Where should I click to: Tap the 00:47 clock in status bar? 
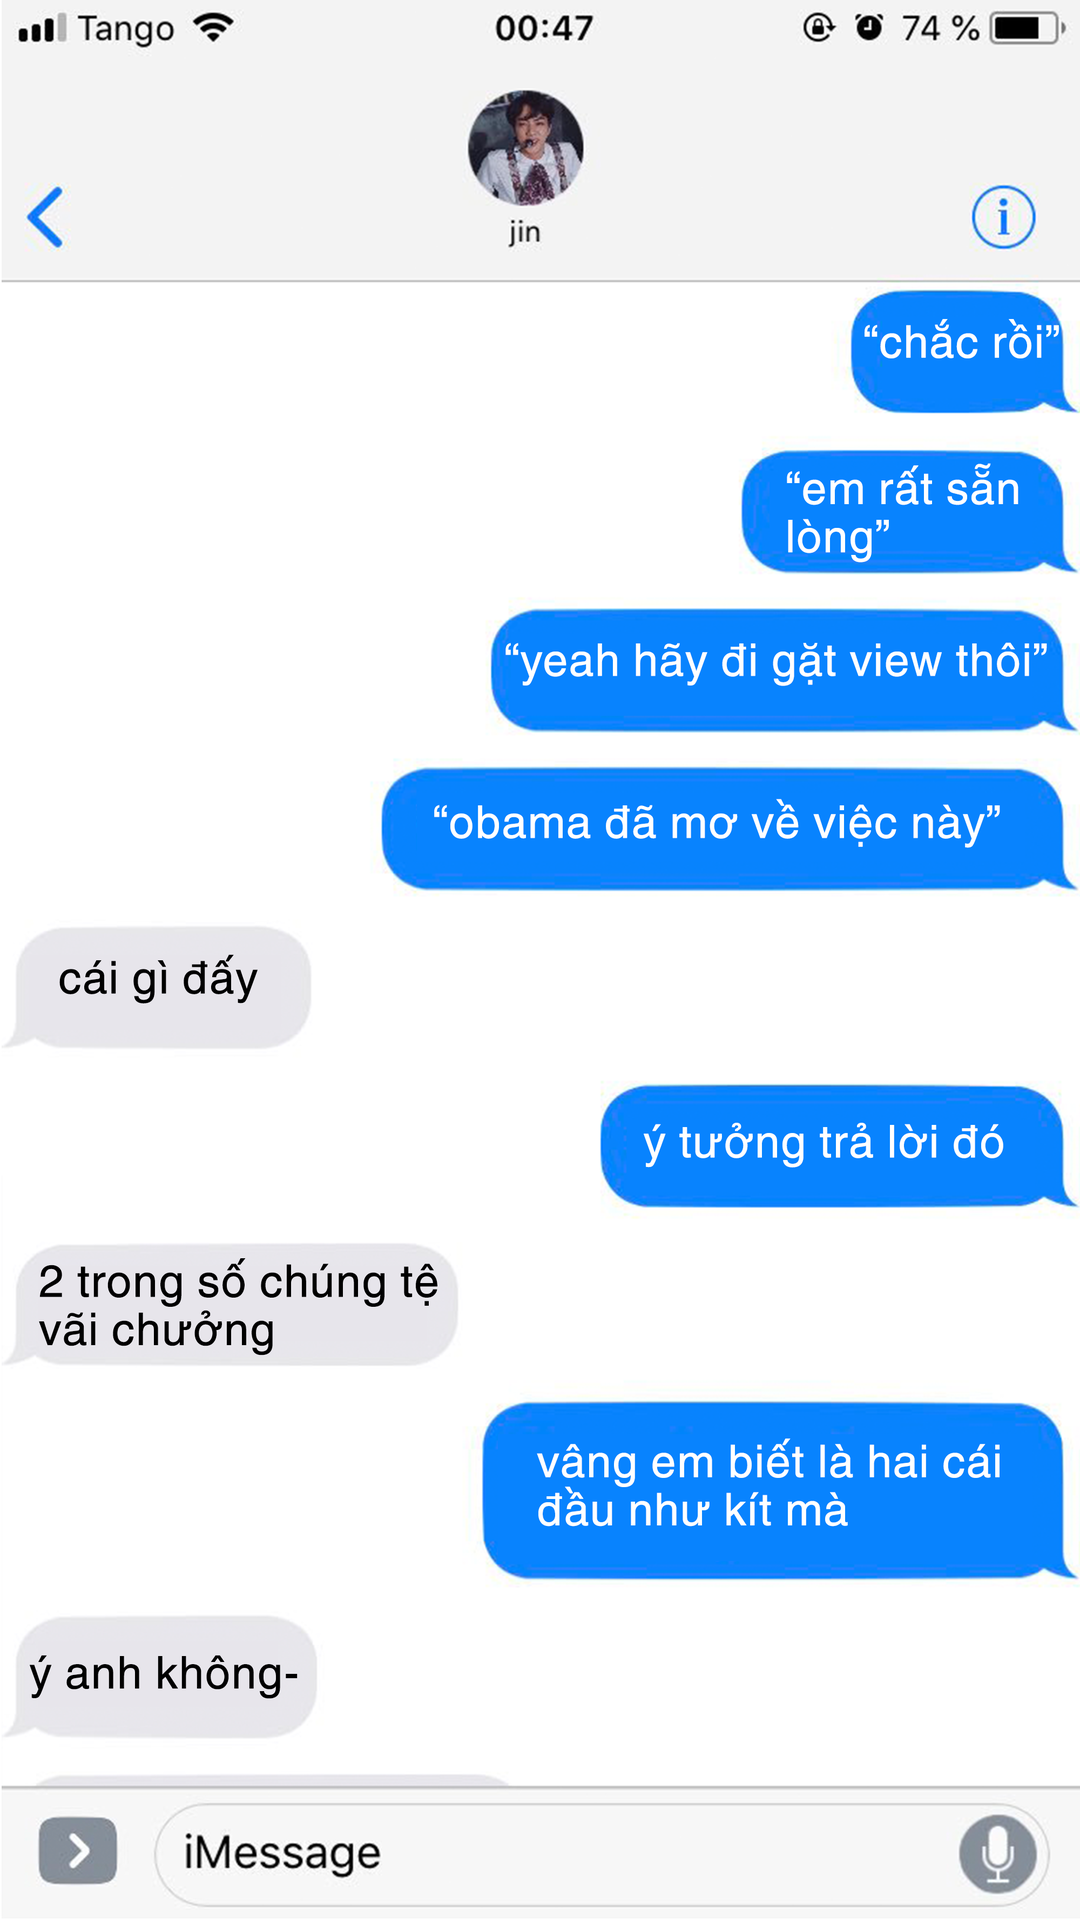[x=544, y=28]
